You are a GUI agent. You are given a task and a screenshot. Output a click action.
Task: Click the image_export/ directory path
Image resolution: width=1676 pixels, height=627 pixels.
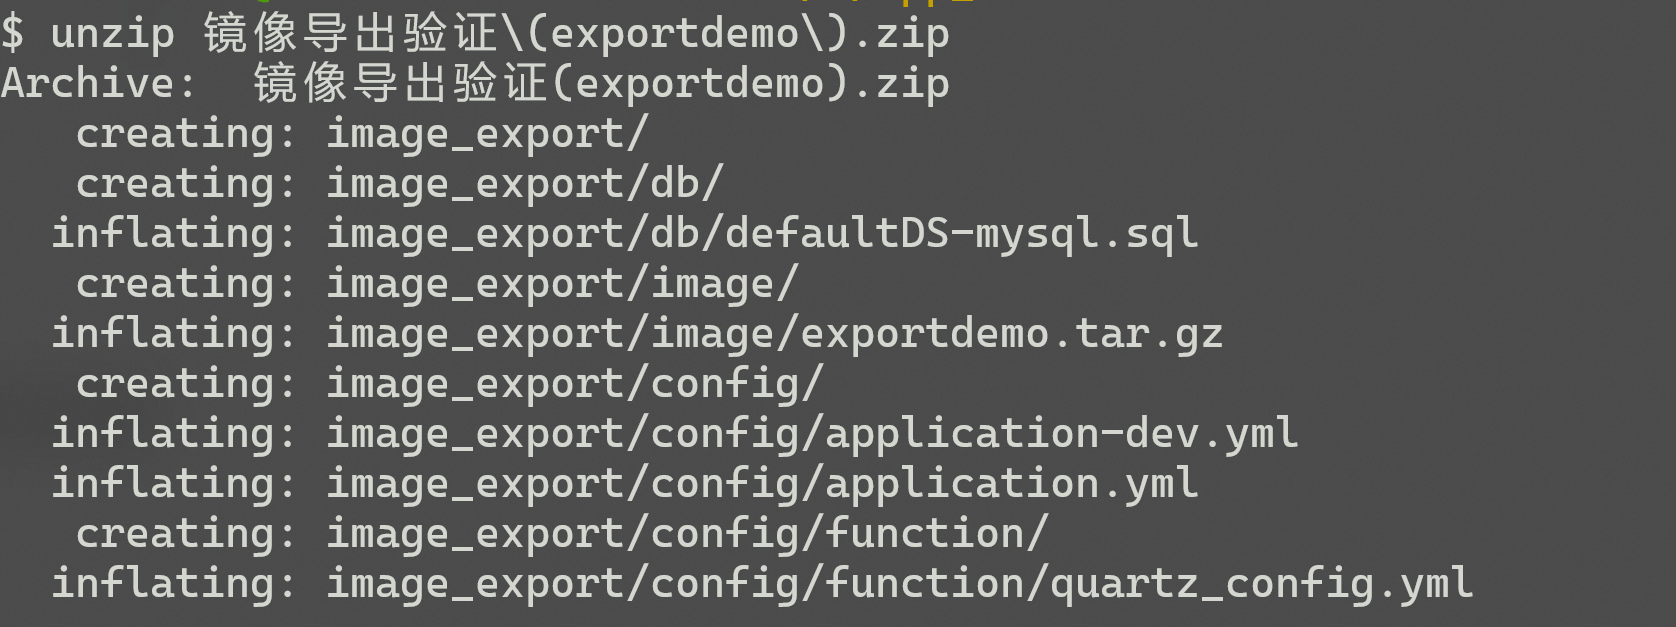487,134
